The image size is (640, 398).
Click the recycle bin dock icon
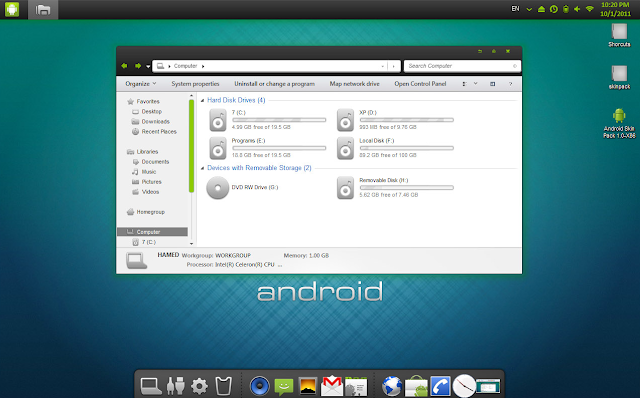tap(223, 386)
